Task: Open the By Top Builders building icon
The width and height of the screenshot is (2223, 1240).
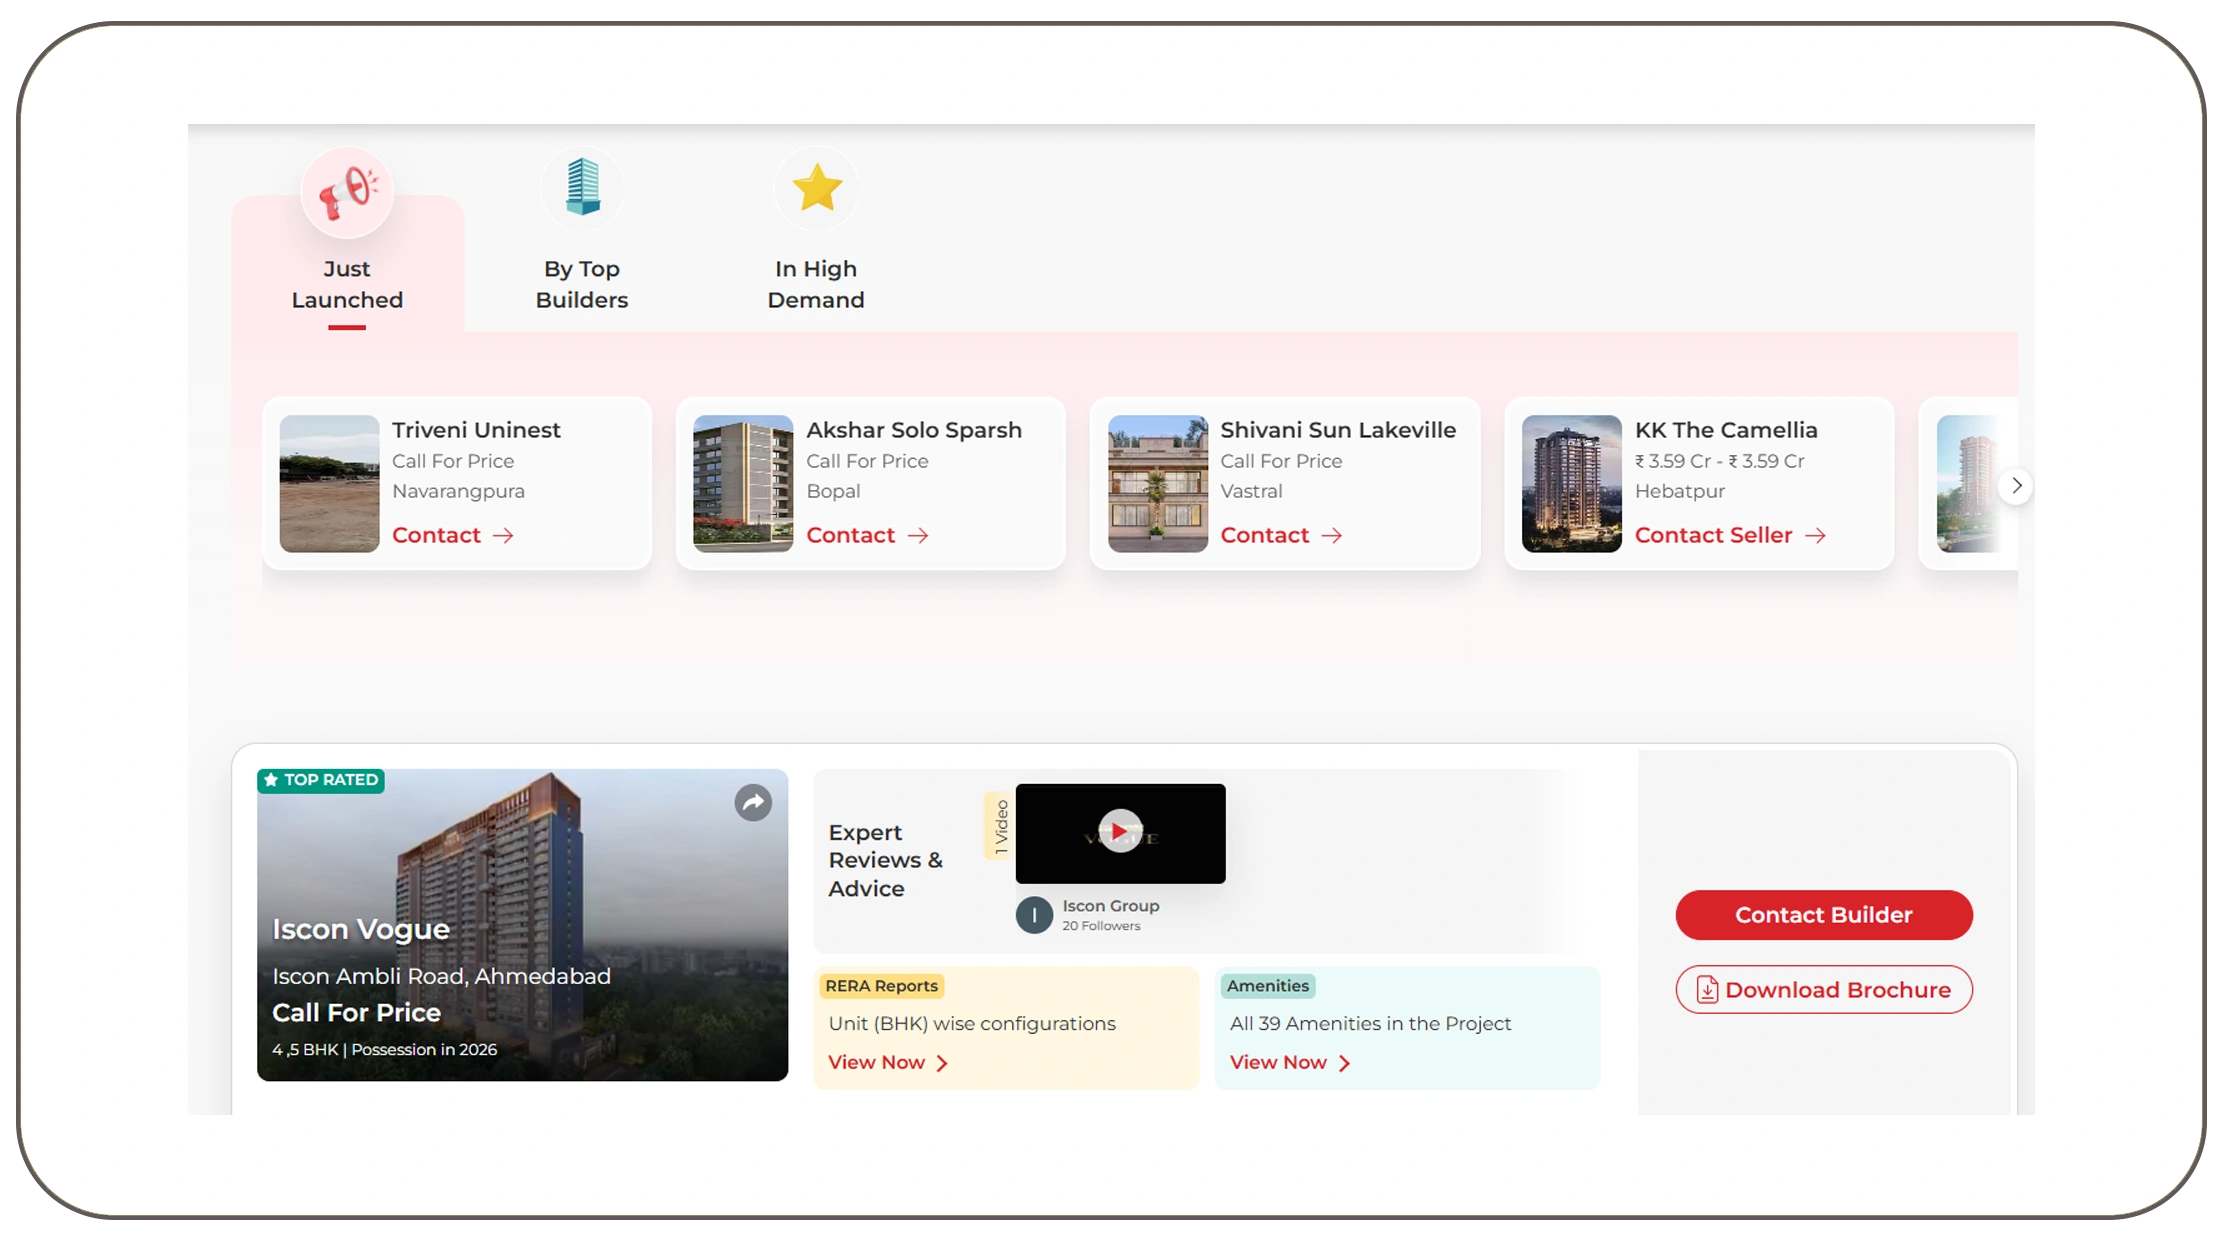Action: [x=582, y=188]
